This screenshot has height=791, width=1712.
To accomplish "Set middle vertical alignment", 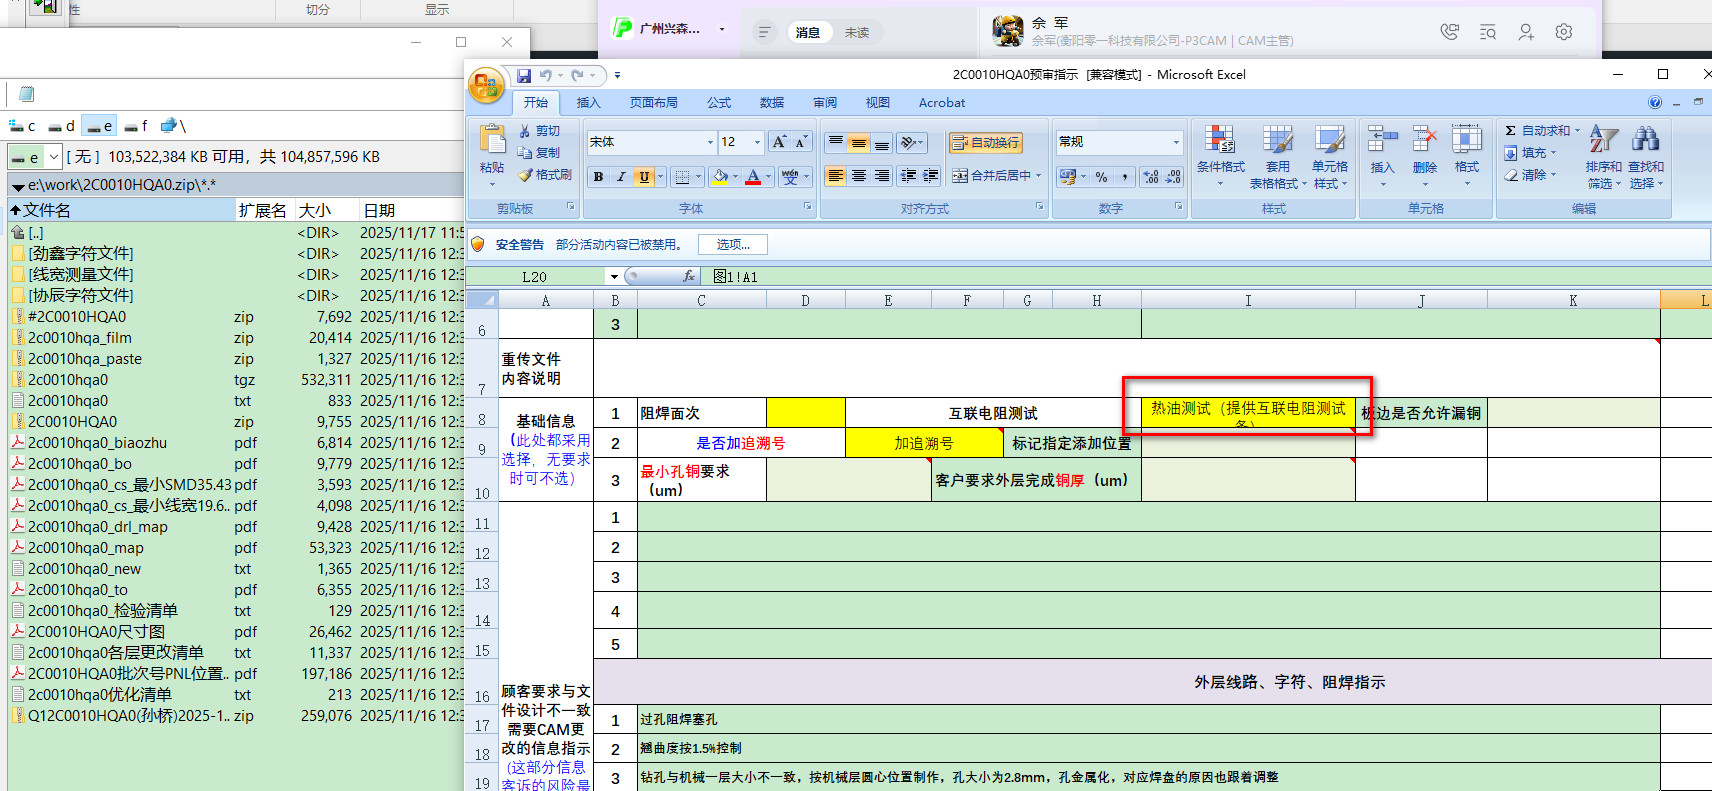I will 858,143.
